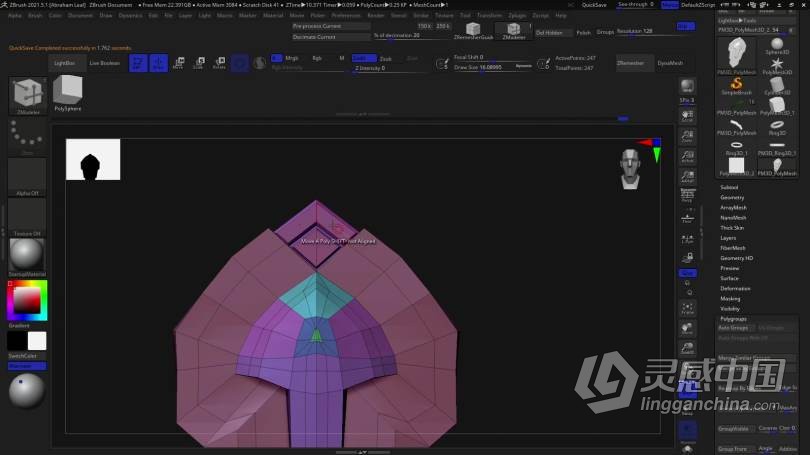Select the ZModeler brush thumbnail
This screenshot has height=455, width=810.
[x=28, y=95]
